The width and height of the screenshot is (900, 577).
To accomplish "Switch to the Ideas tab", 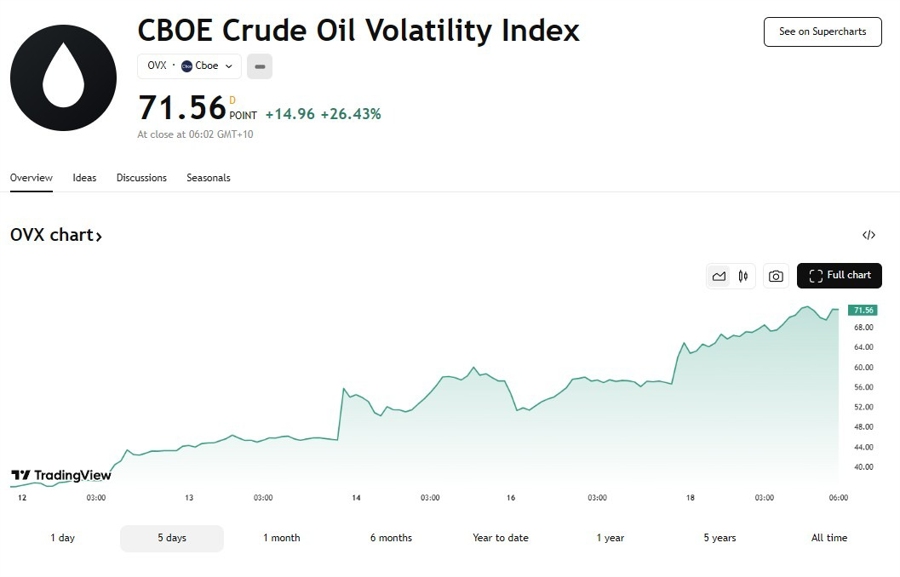I will pyautogui.click(x=84, y=177).
